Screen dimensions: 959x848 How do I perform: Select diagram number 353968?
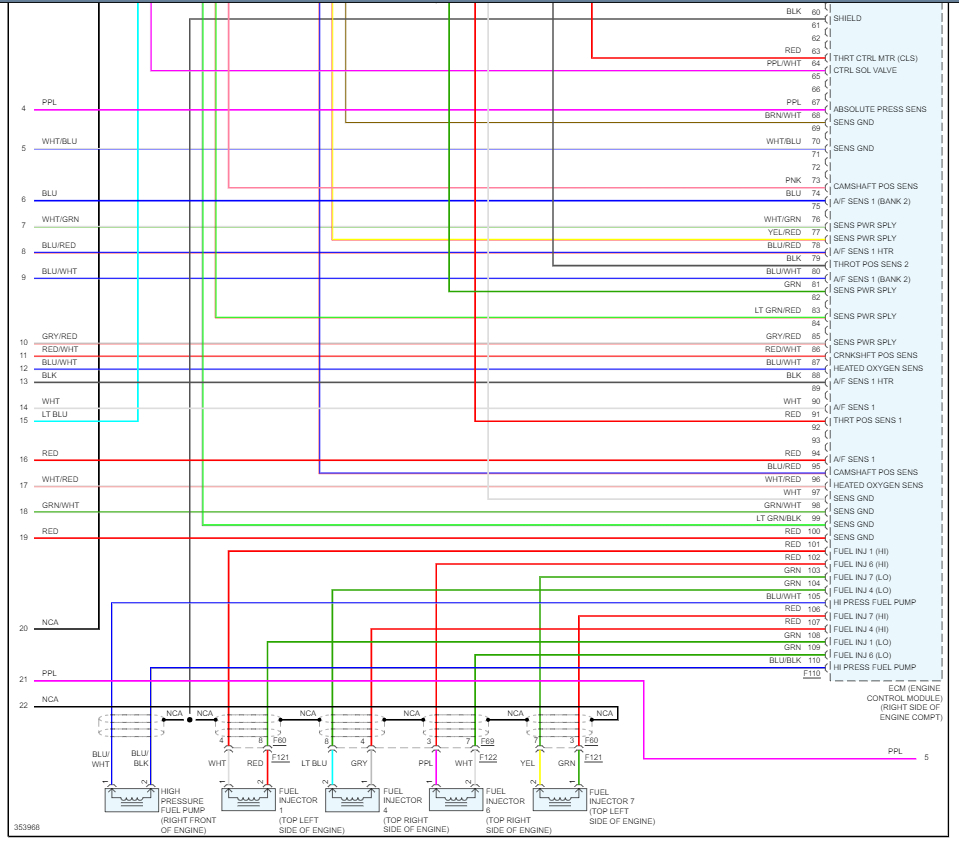pos(27,827)
